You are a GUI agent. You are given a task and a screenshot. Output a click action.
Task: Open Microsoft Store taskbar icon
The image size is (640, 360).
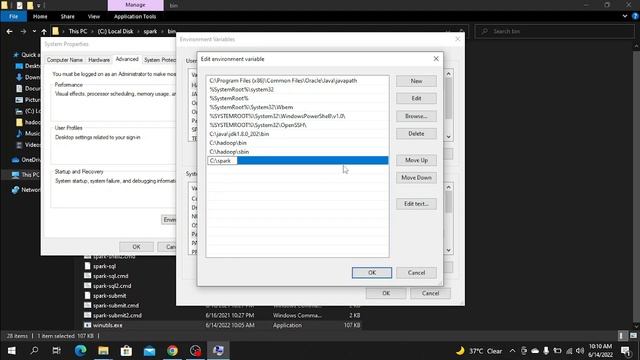[x=126, y=351]
